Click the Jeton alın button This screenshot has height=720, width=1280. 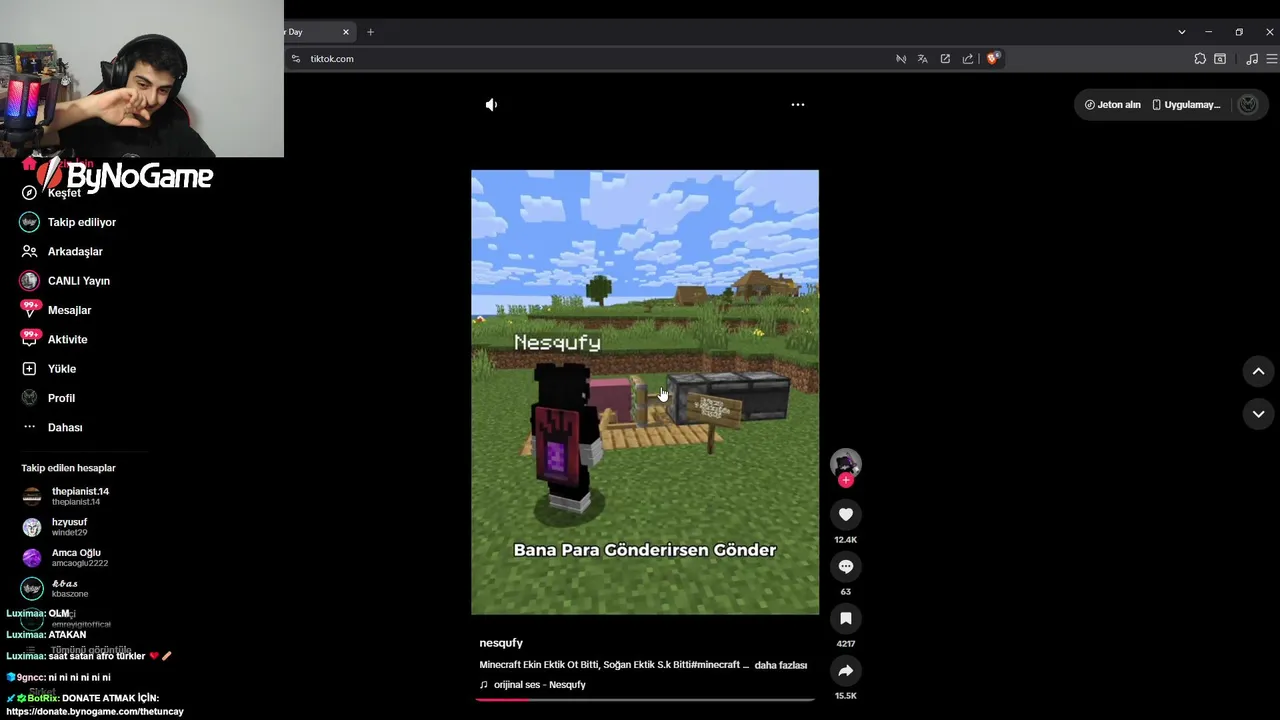pos(1112,104)
